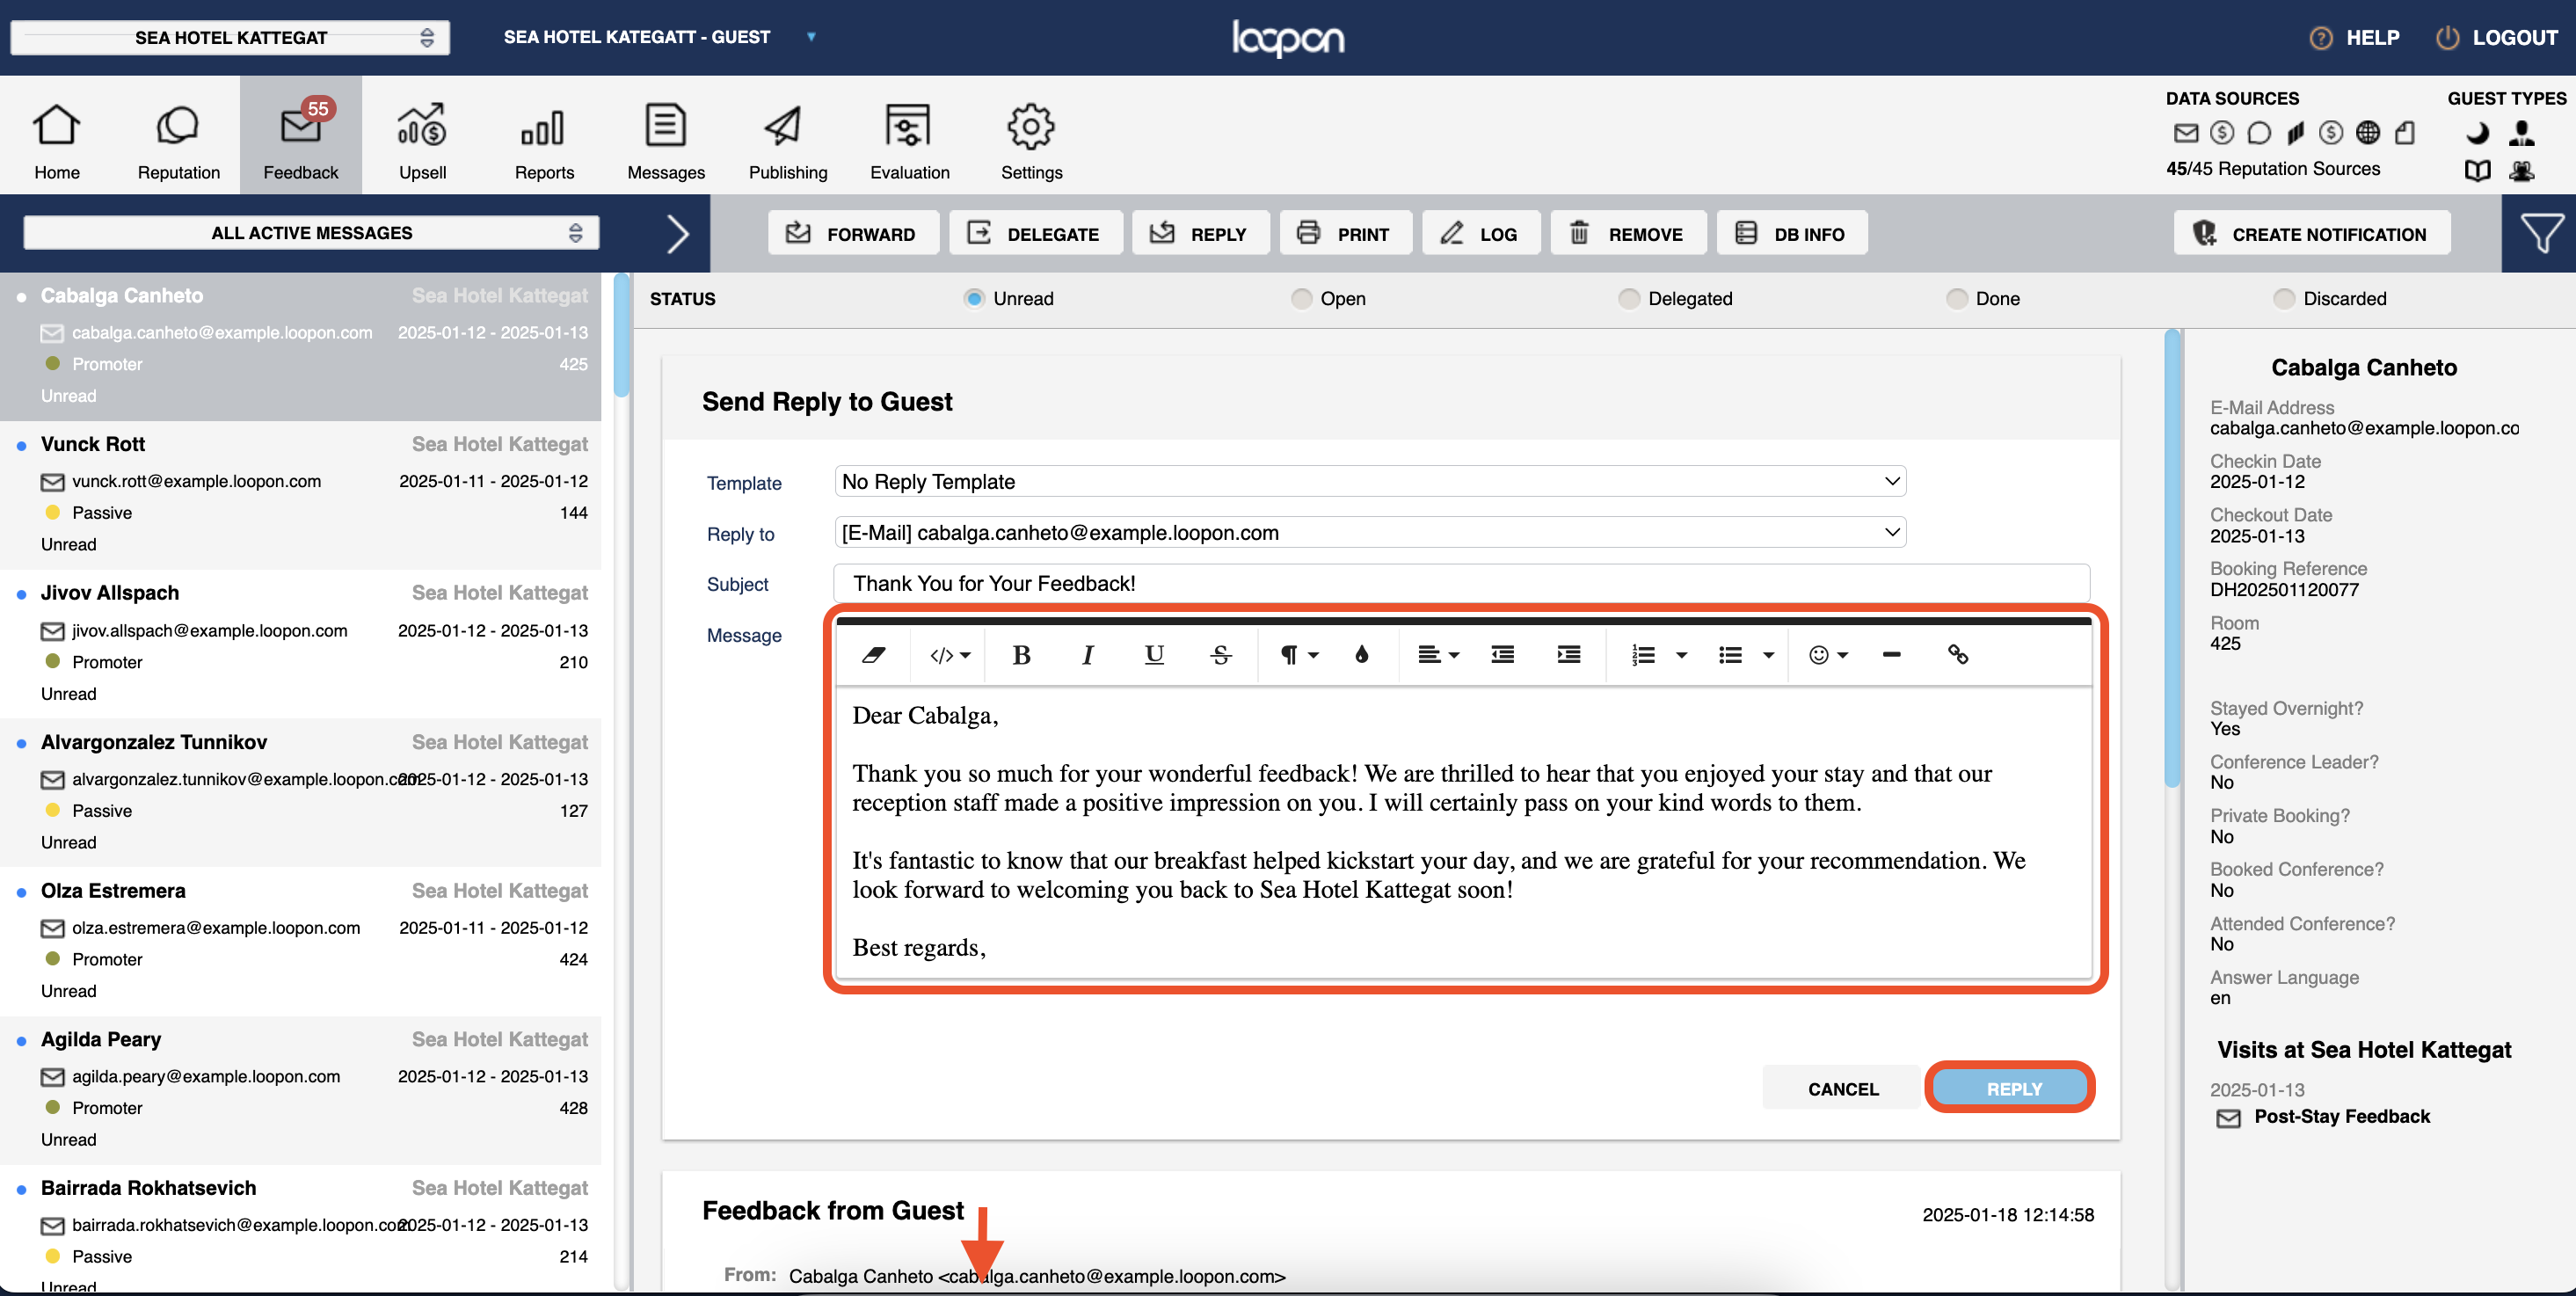
Task: Decrease indent in the message editor
Action: tap(1502, 655)
